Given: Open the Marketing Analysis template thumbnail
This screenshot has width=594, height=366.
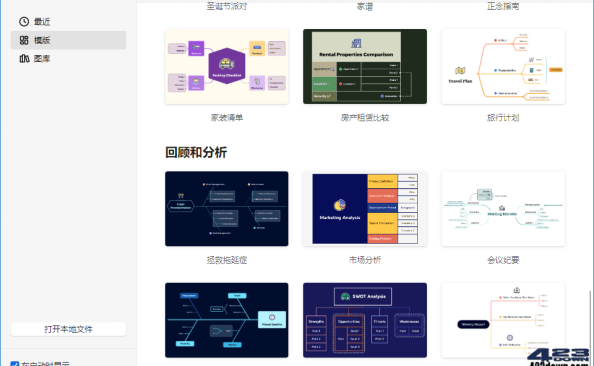Looking at the screenshot, I should pos(365,209).
